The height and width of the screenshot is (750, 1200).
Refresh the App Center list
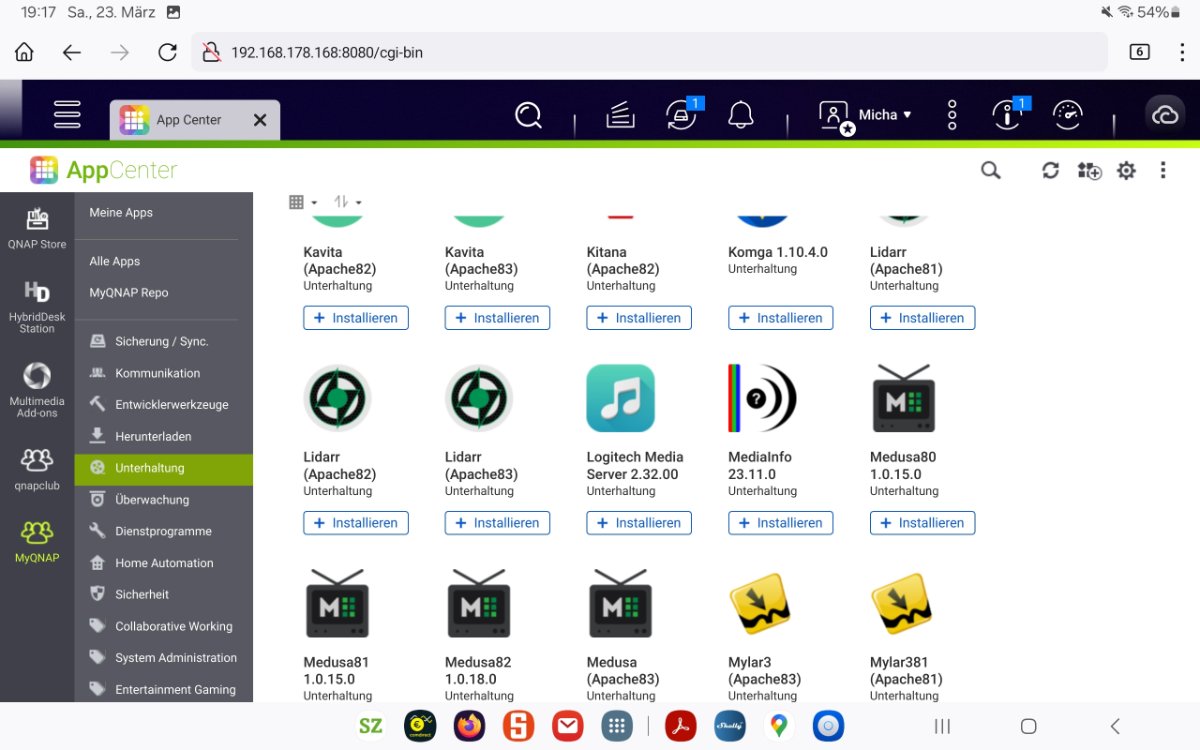click(x=1050, y=171)
